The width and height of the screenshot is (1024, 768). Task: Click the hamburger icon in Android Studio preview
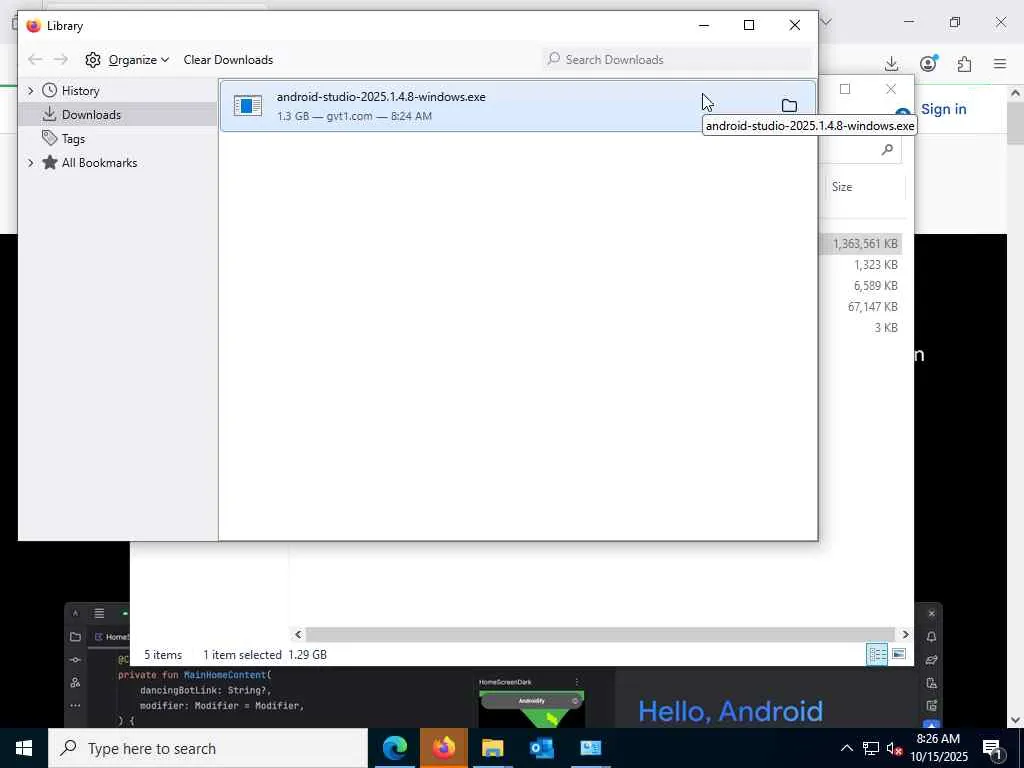99,613
